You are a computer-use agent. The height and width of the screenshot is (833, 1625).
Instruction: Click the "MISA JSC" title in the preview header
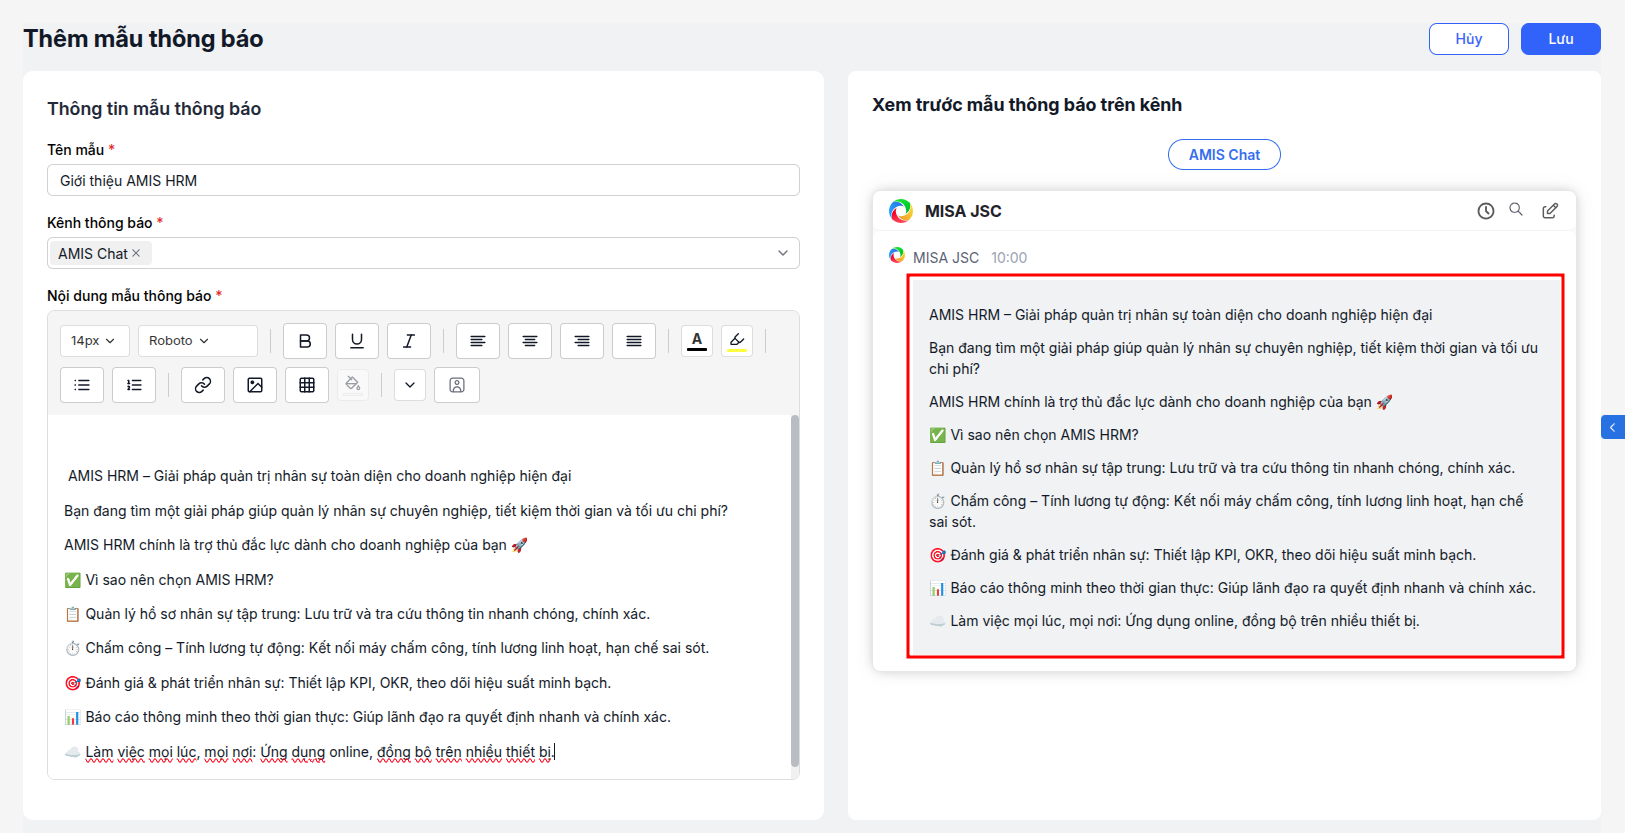coord(963,211)
